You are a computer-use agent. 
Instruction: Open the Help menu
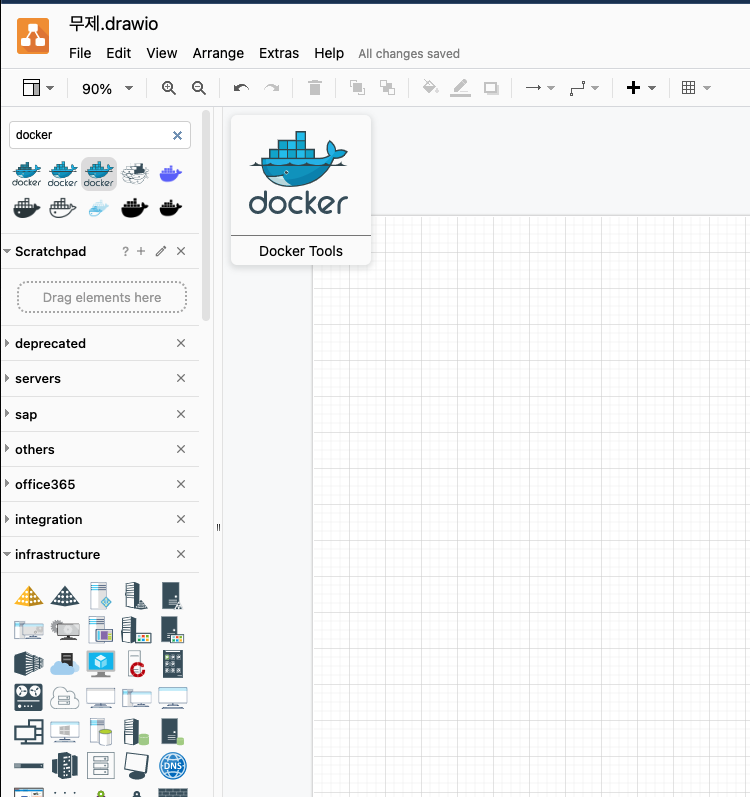pyautogui.click(x=329, y=53)
